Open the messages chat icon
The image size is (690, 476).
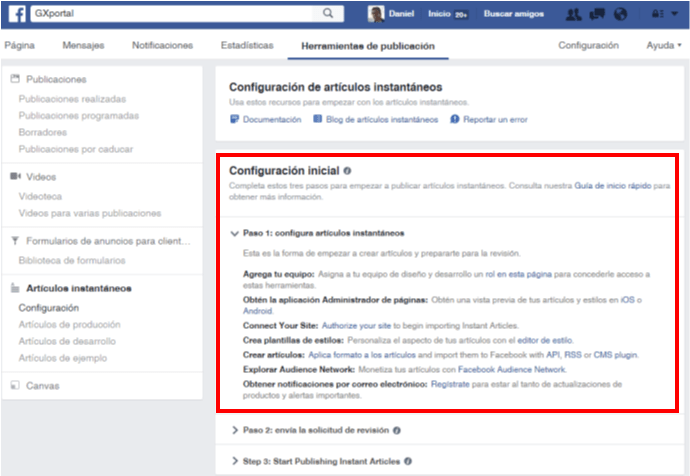[597, 14]
